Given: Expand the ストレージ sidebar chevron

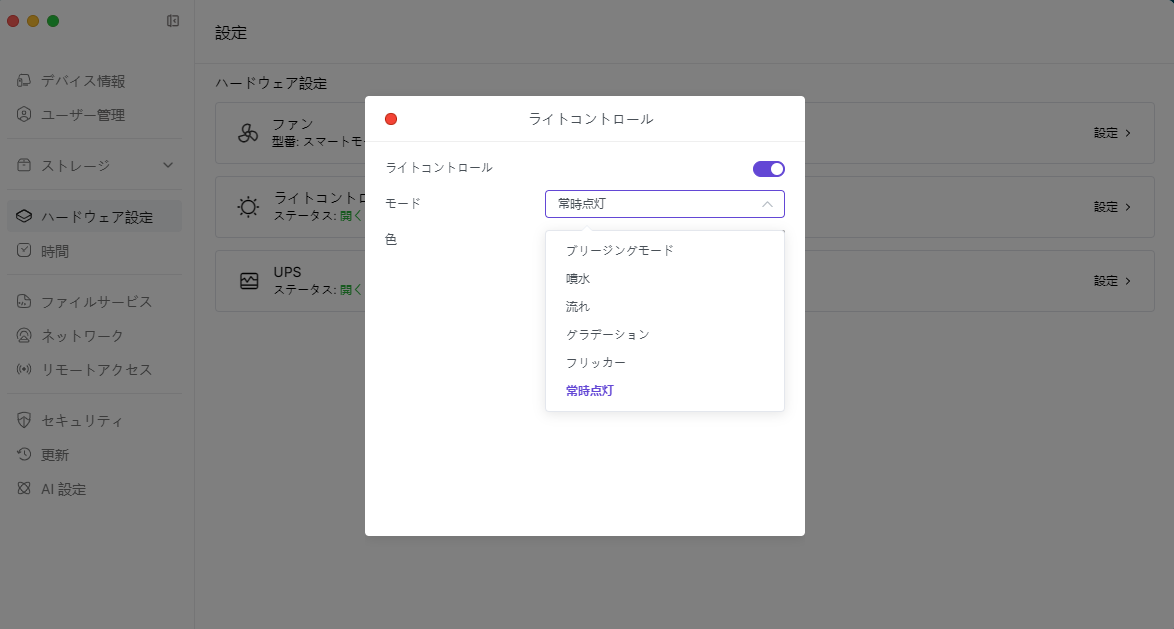Looking at the screenshot, I should 168,166.
